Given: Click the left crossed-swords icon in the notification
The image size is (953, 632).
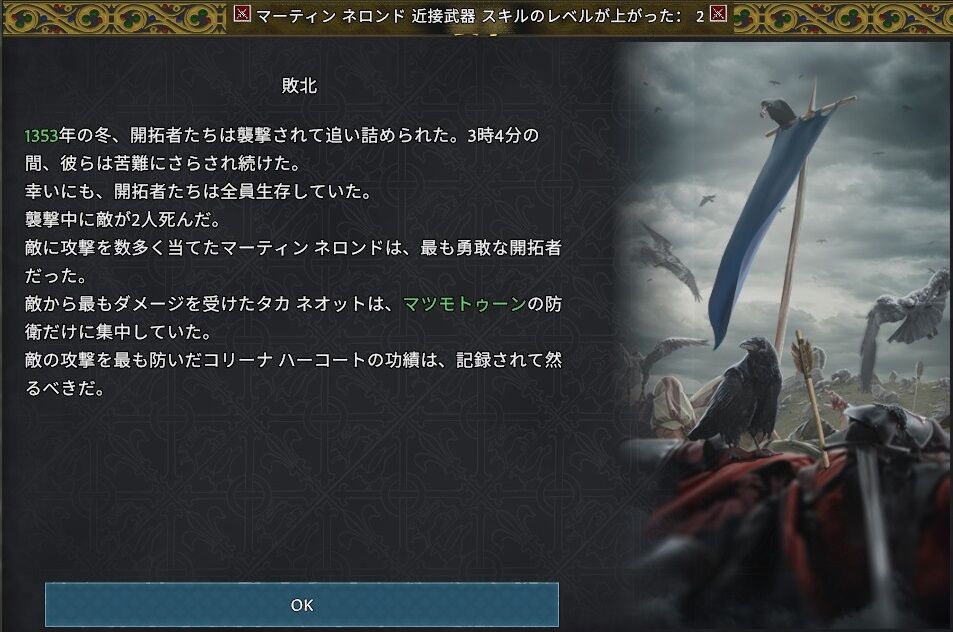Looking at the screenshot, I should tap(242, 13).
